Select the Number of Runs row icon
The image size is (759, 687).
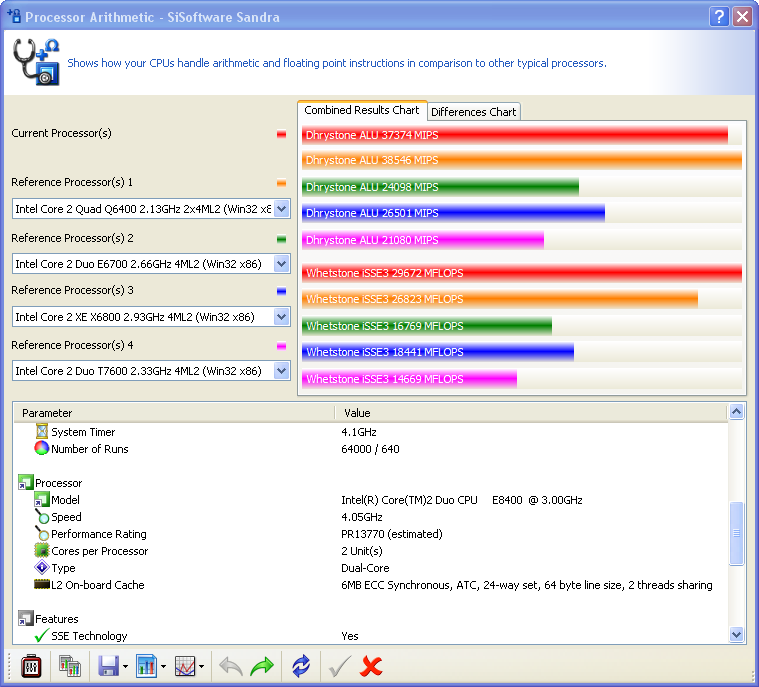42,448
